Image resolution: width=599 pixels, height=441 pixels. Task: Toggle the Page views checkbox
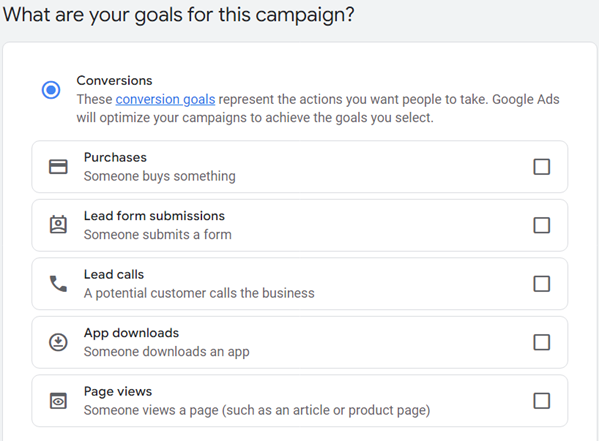(541, 401)
